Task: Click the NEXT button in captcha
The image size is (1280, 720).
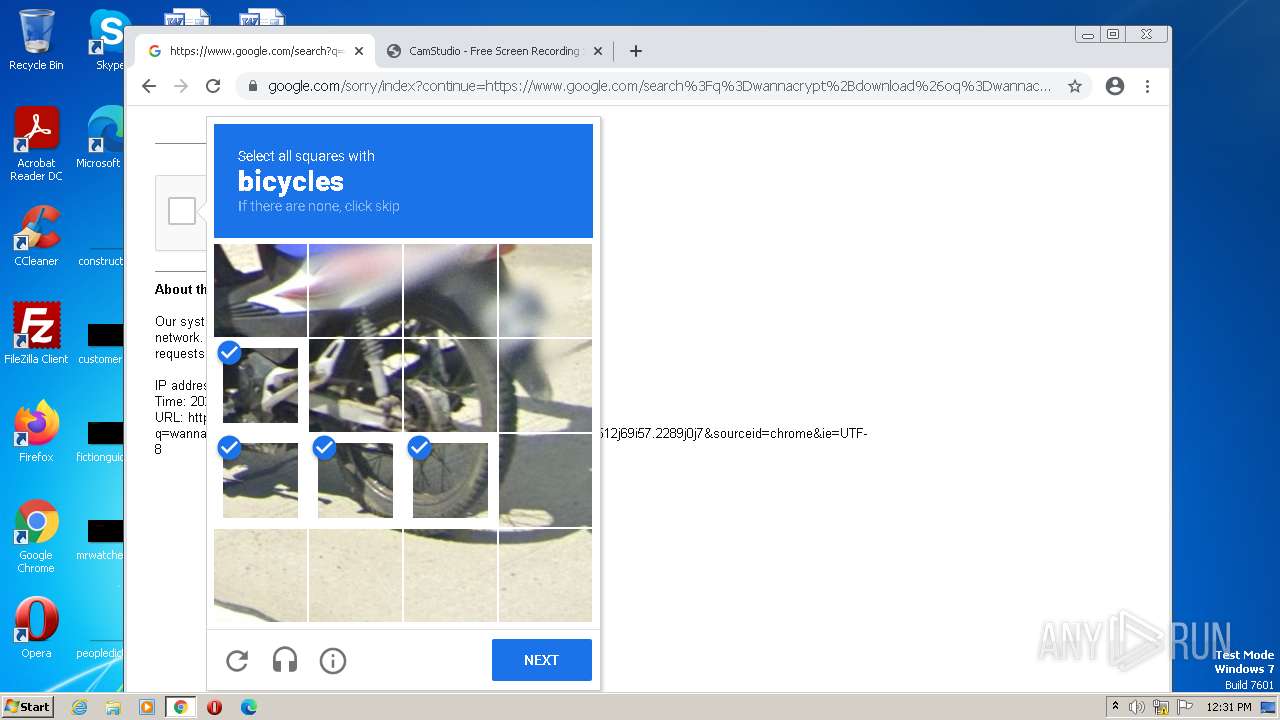Action: (542, 660)
